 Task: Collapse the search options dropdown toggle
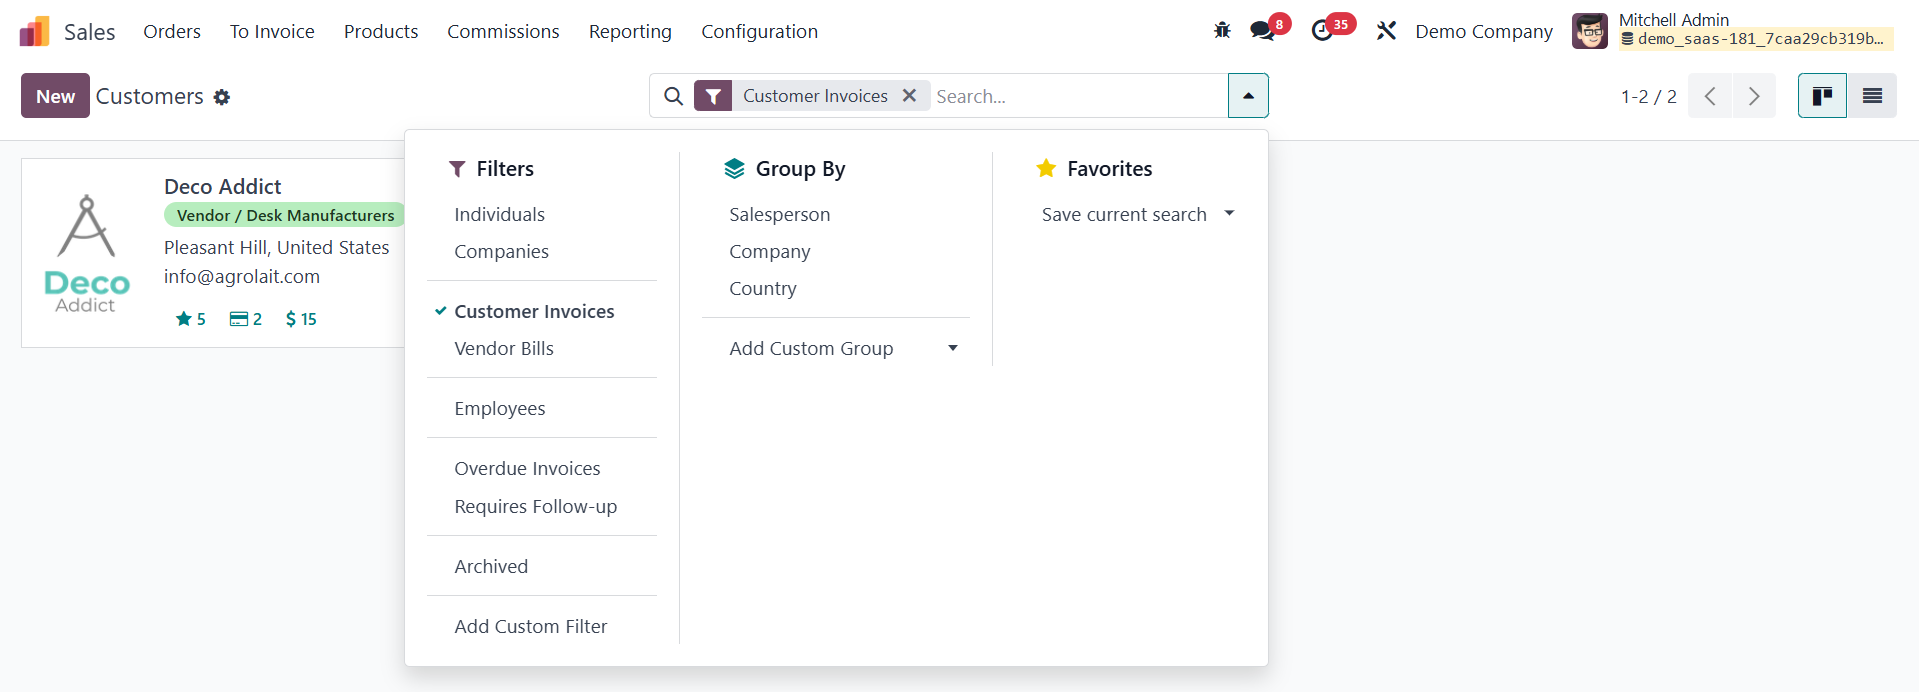[1248, 96]
